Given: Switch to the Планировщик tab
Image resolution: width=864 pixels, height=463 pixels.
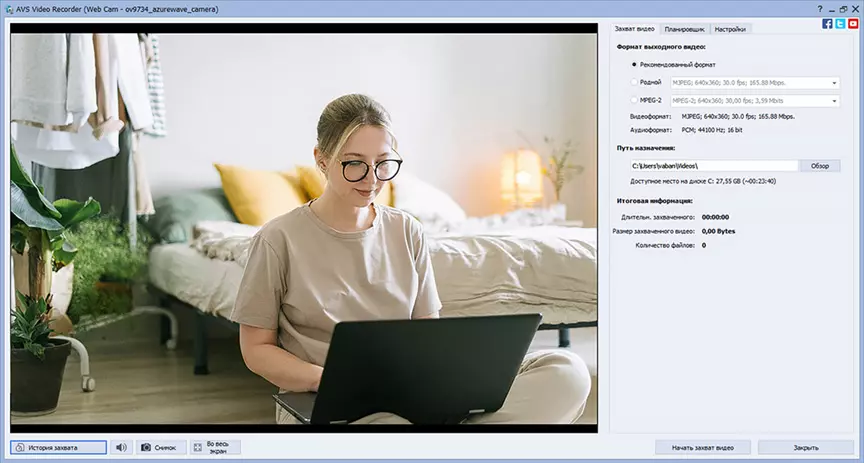Looking at the screenshot, I should coord(684,29).
